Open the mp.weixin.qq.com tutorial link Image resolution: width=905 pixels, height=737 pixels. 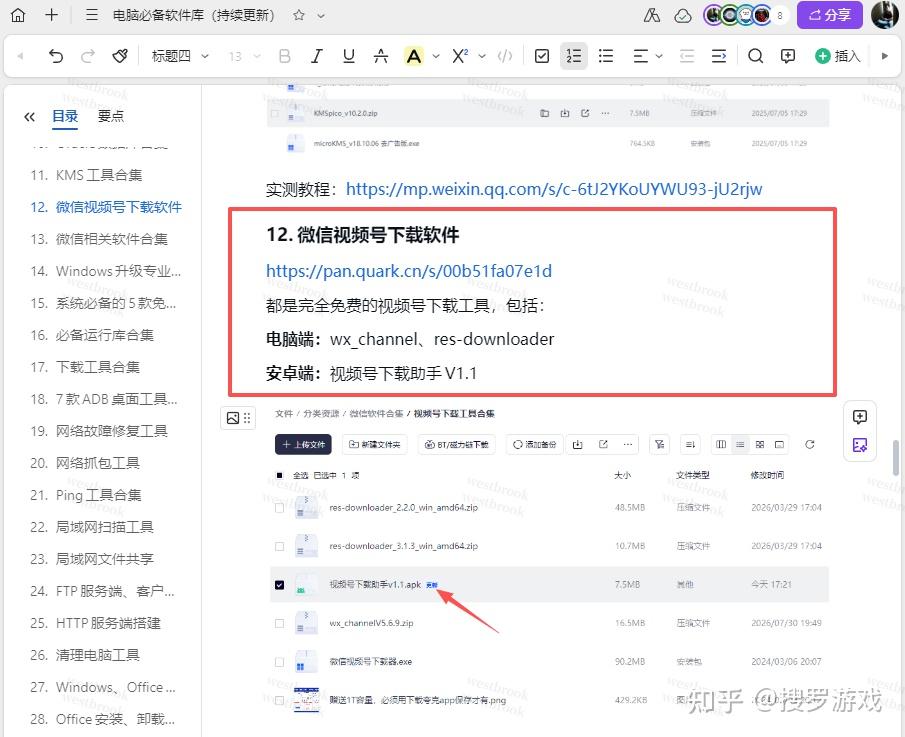click(554, 189)
